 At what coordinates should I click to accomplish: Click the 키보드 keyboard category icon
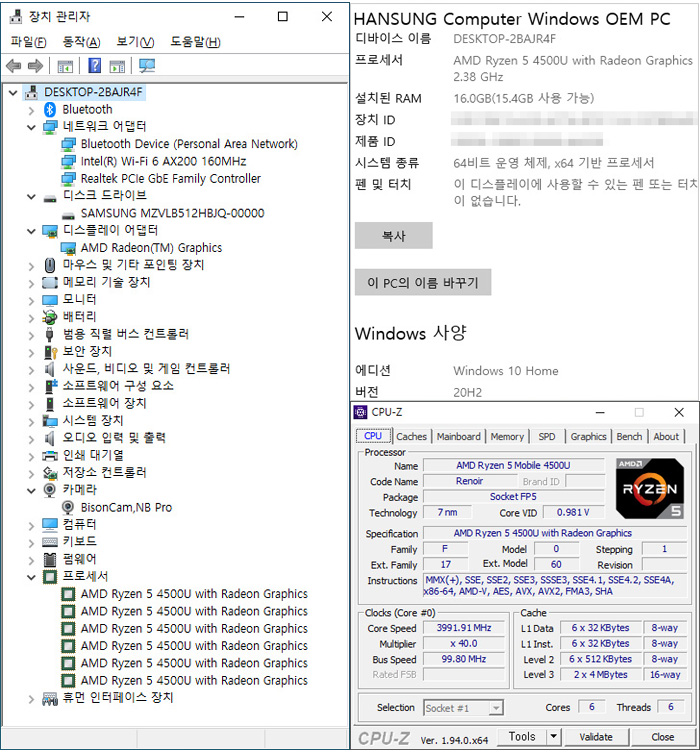coord(50,542)
